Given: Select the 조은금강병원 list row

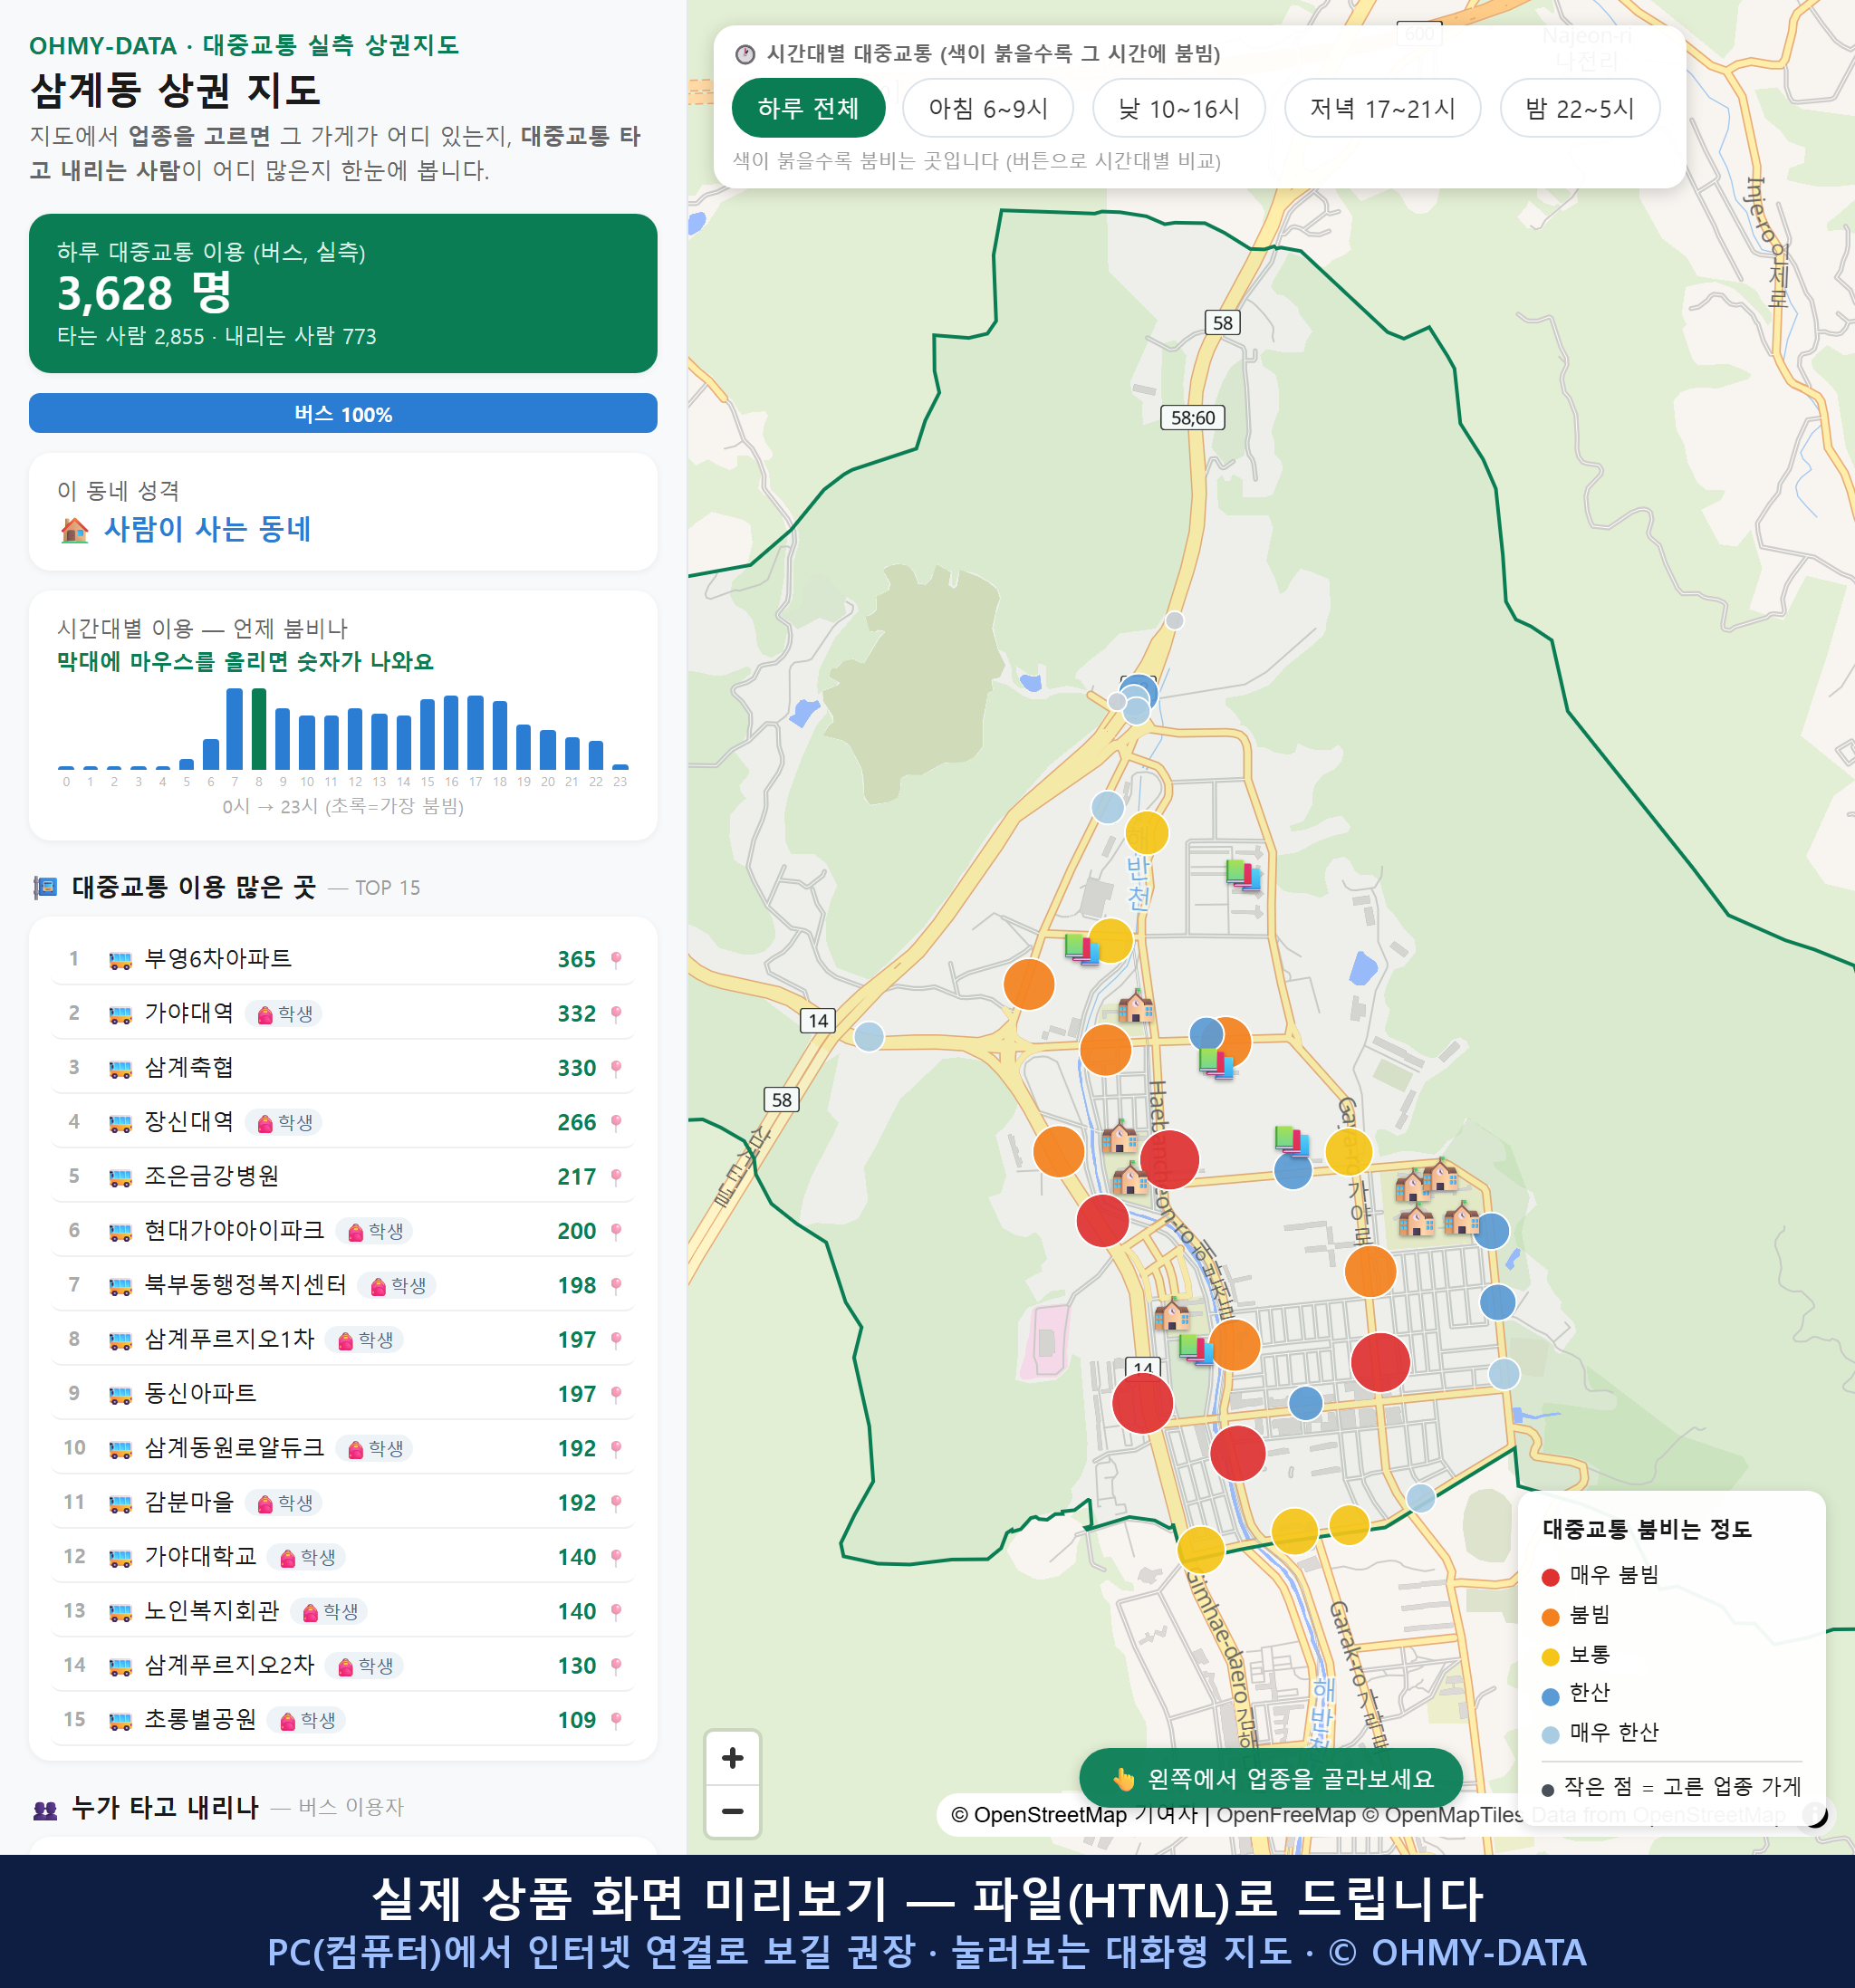Looking at the screenshot, I should click(343, 1176).
